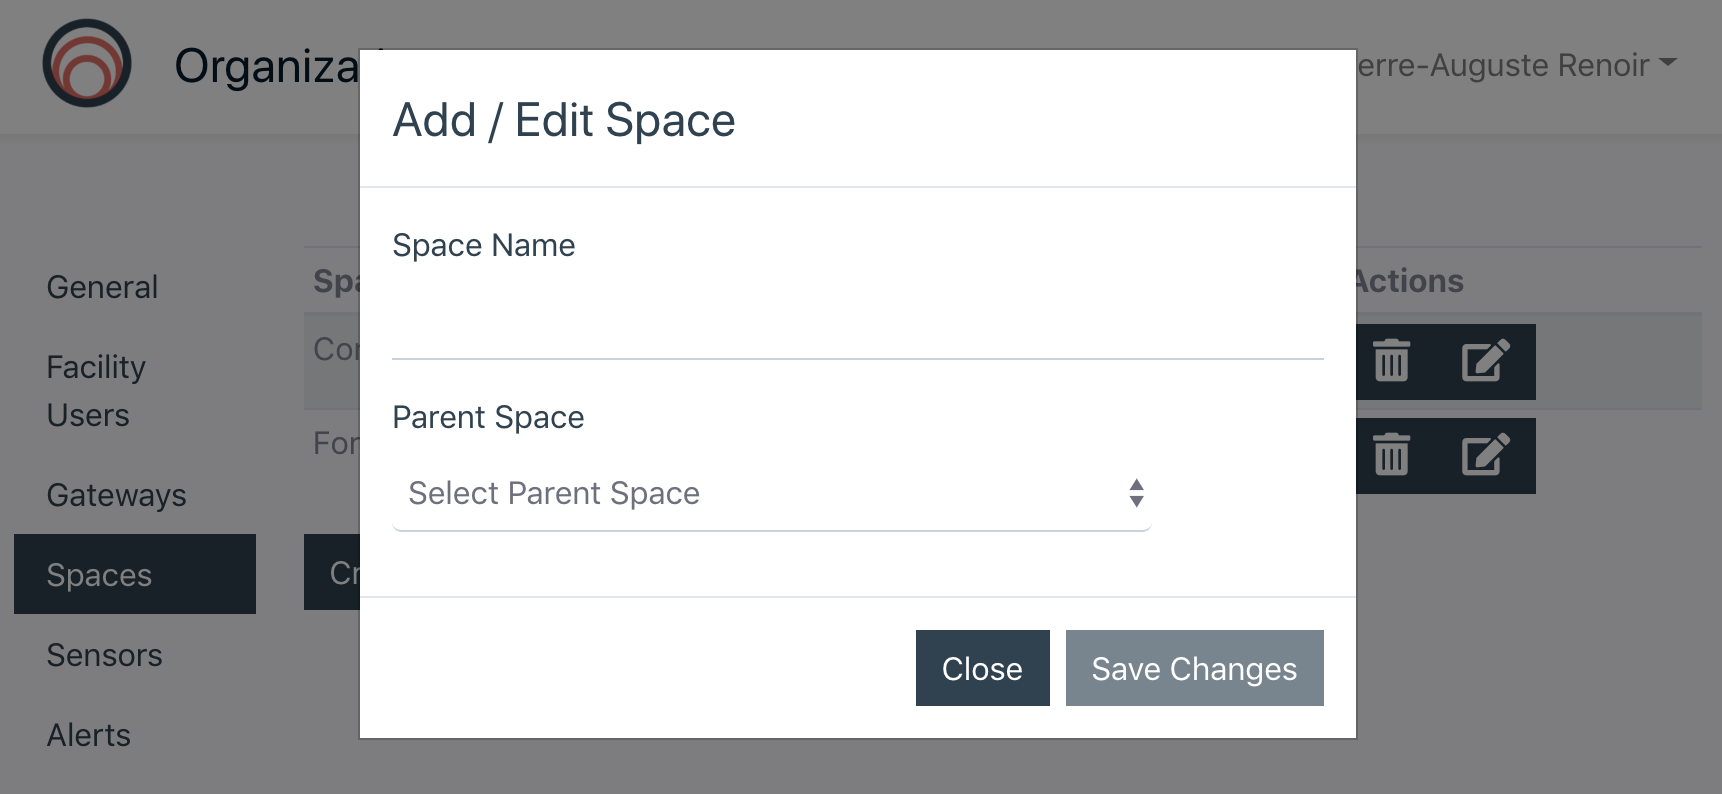Image resolution: width=1722 pixels, height=794 pixels.
Task: Click the partially hidden Create button
Action: pyautogui.click(x=332, y=572)
